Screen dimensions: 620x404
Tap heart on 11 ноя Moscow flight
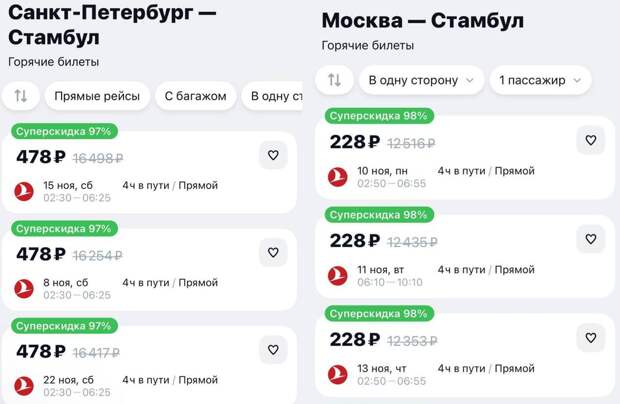point(590,239)
